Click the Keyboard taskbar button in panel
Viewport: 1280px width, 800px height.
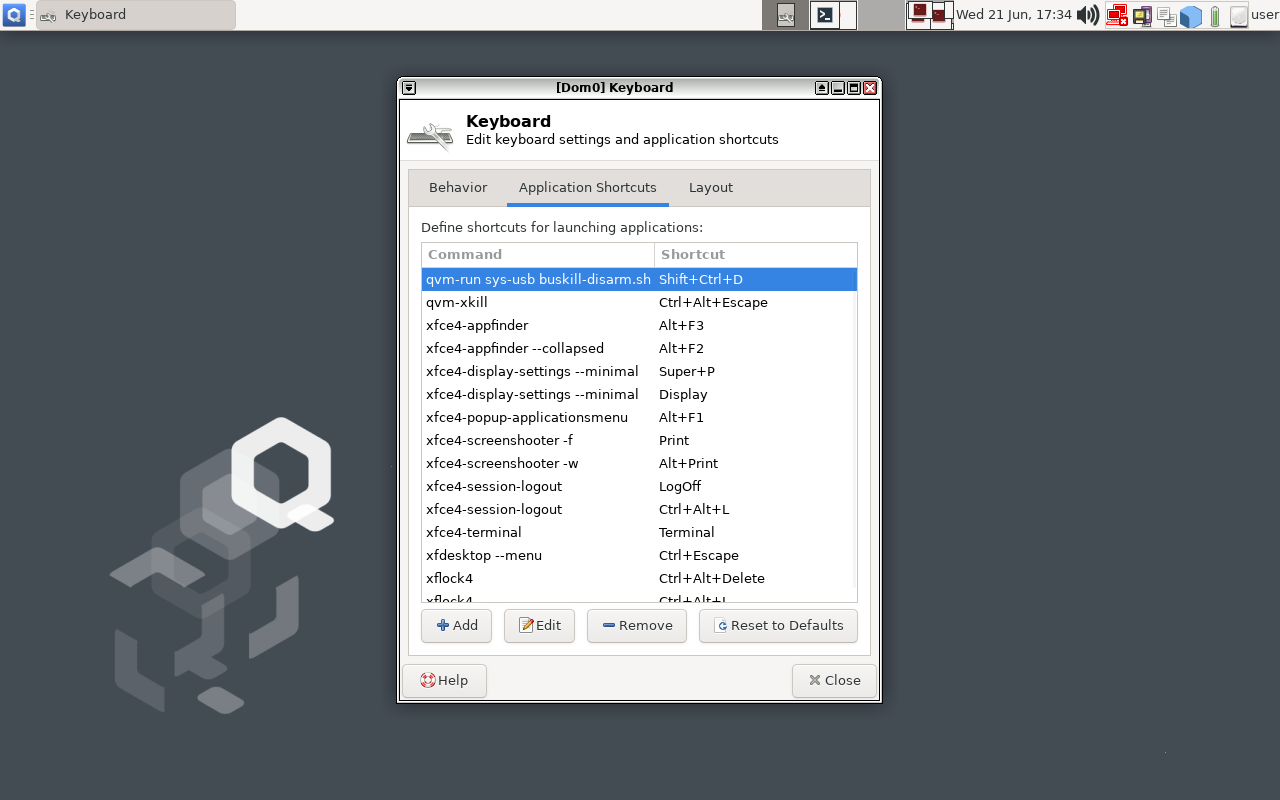[x=136, y=15]
